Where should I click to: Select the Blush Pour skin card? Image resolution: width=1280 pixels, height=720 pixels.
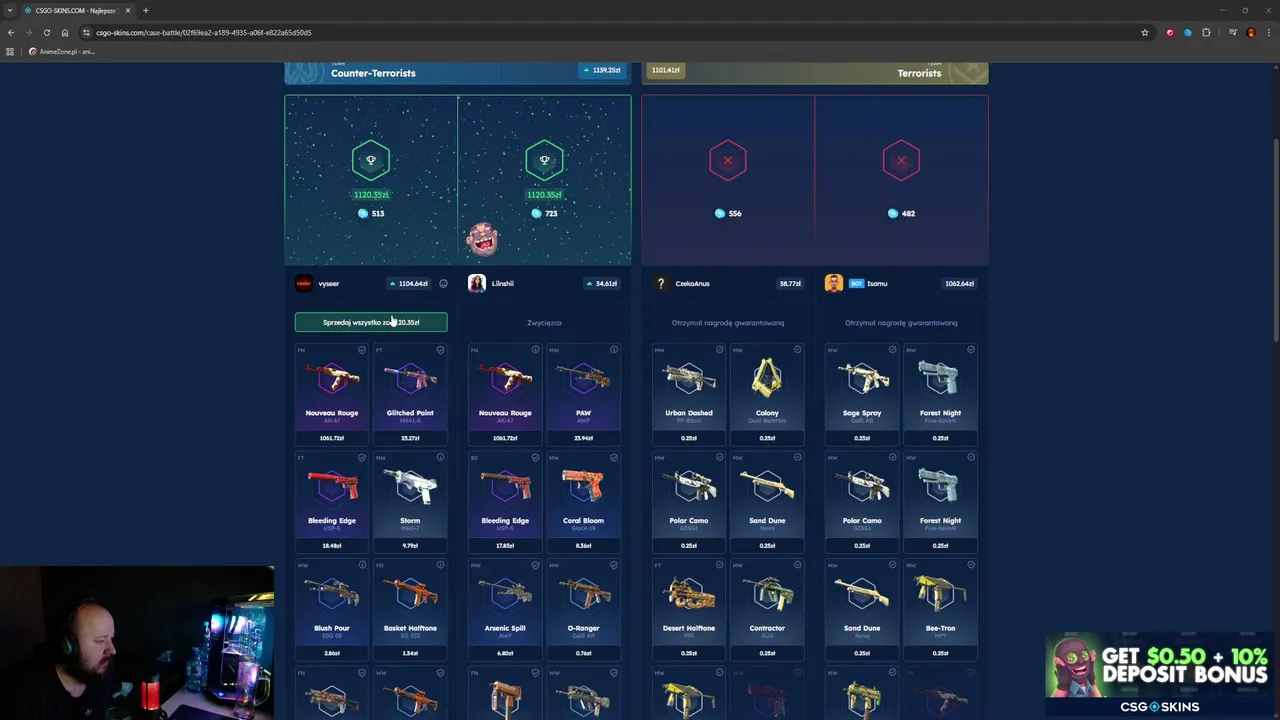pyautogui.click(x=332, y=609)
